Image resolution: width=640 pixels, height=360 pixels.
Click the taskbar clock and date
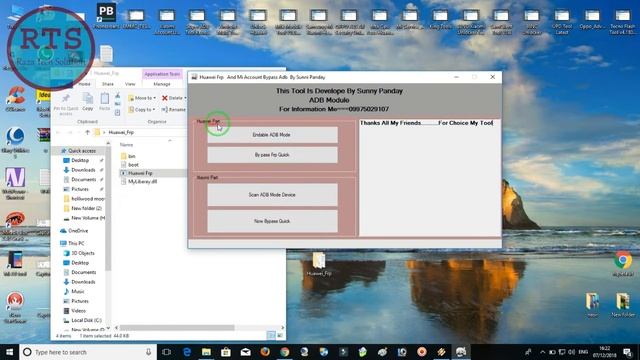tap(605, 352)
